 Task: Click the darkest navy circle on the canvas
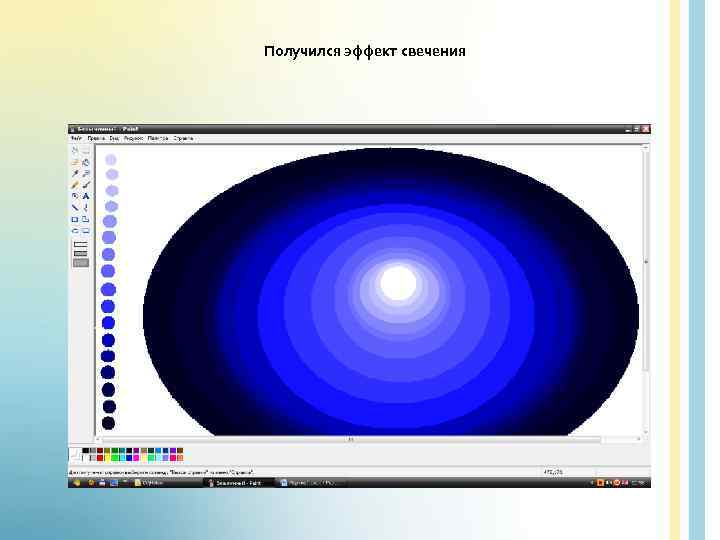pos(108,423)
